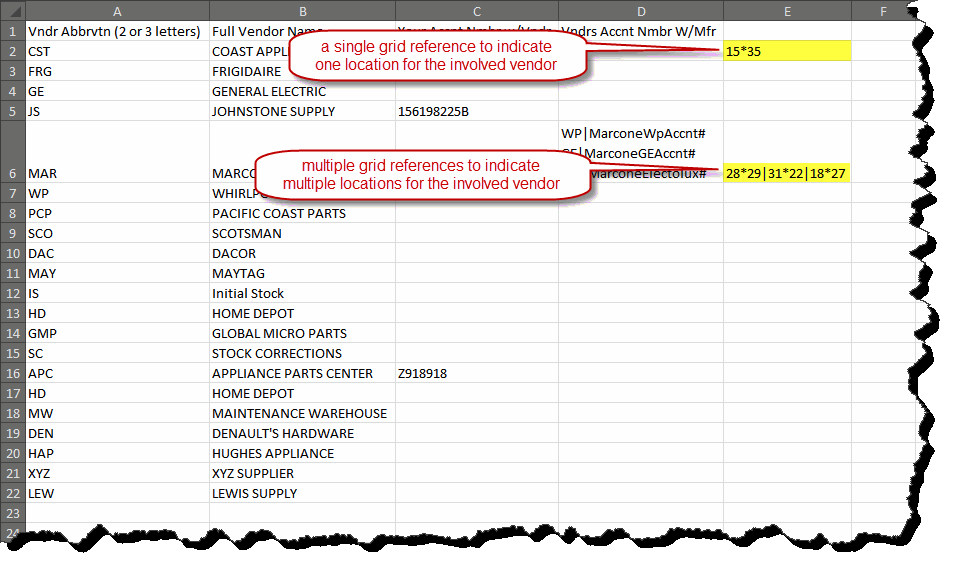Select the DAC abbreviation cell

pyautogui.click(x=117, y=253)
